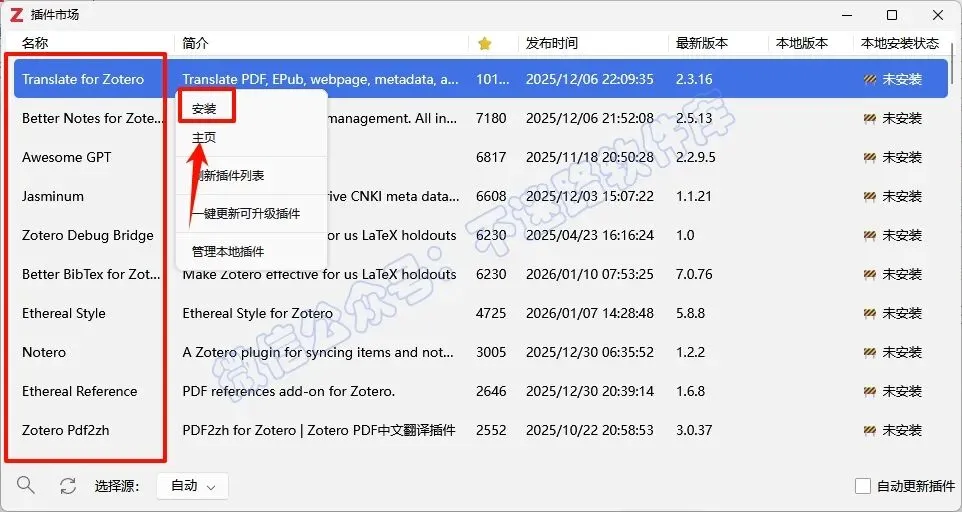Image resolution: width=962 pixels, height=512 pixels.
Task: Click description 'PDF references add-on for Zotero.'
Action: pos(288,391)
